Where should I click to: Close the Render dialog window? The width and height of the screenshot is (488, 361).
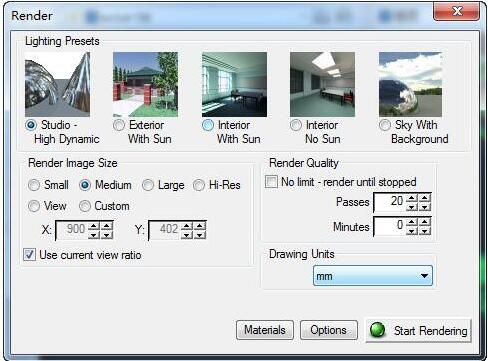pos(456,12)
